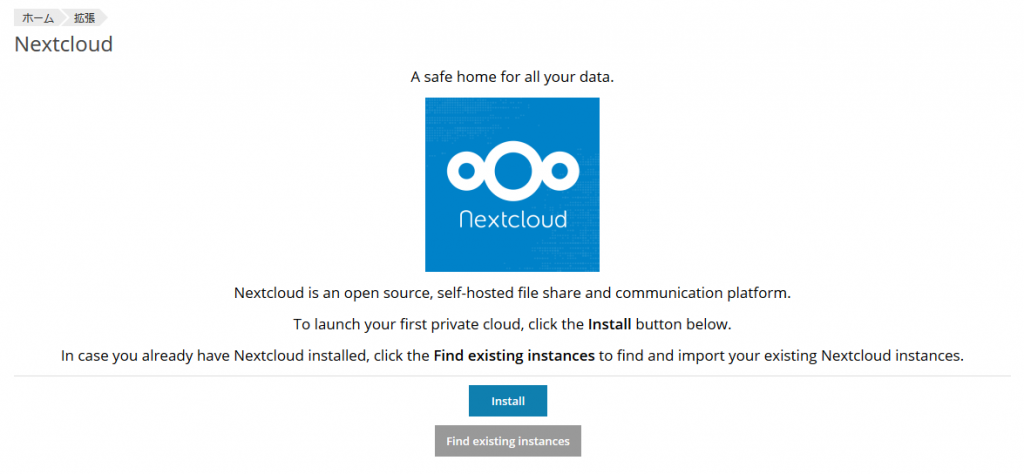The width and height of the screenshot is (1024, 474).
Task: Click the "open source, self-hosted" description line
Action: tap(512, 294)
